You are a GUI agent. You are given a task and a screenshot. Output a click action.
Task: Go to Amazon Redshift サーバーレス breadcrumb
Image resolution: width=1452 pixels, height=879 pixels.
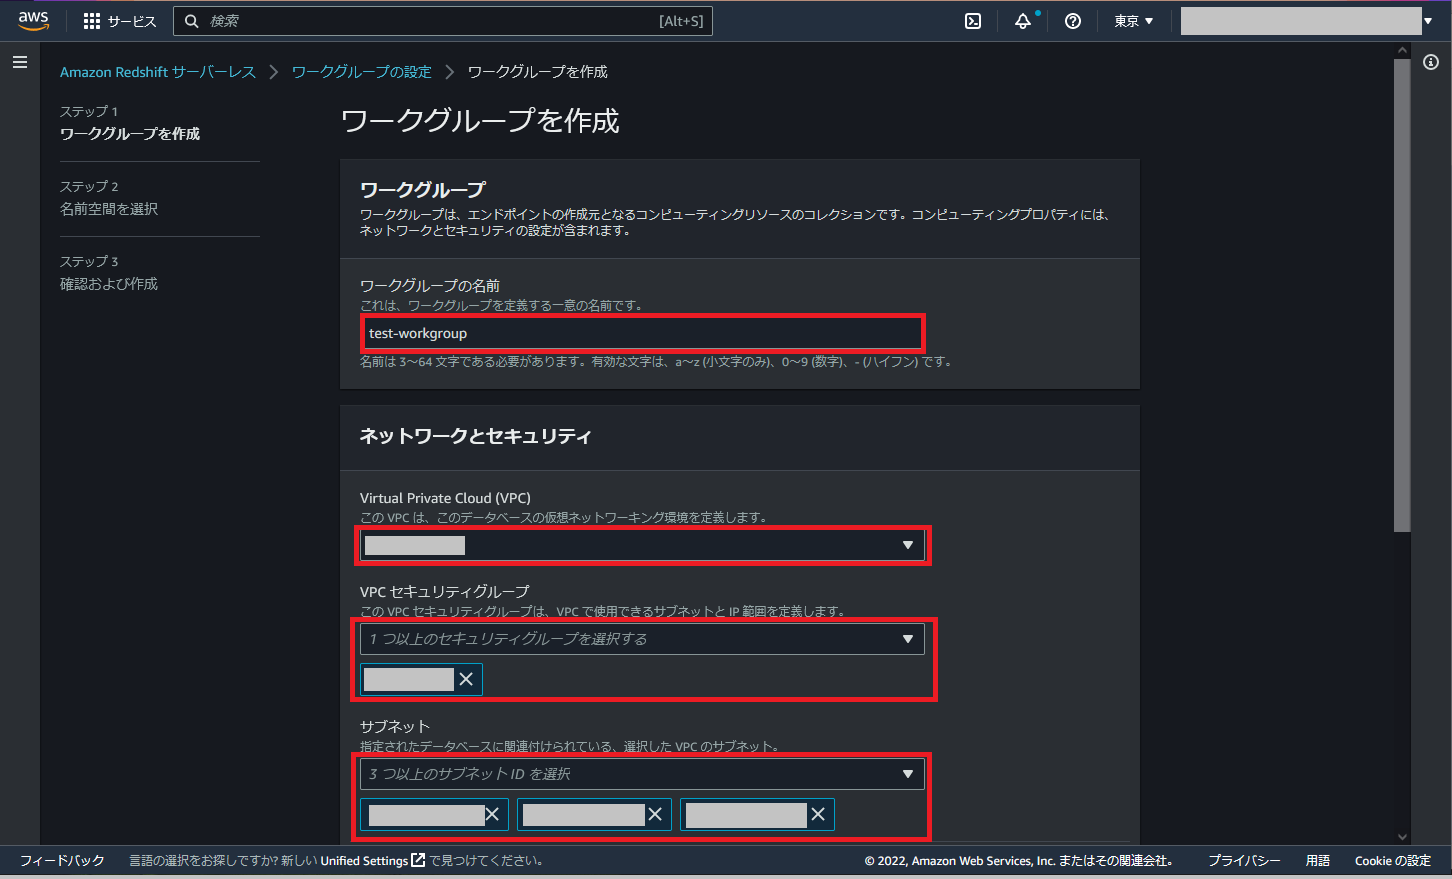(158, 72)
